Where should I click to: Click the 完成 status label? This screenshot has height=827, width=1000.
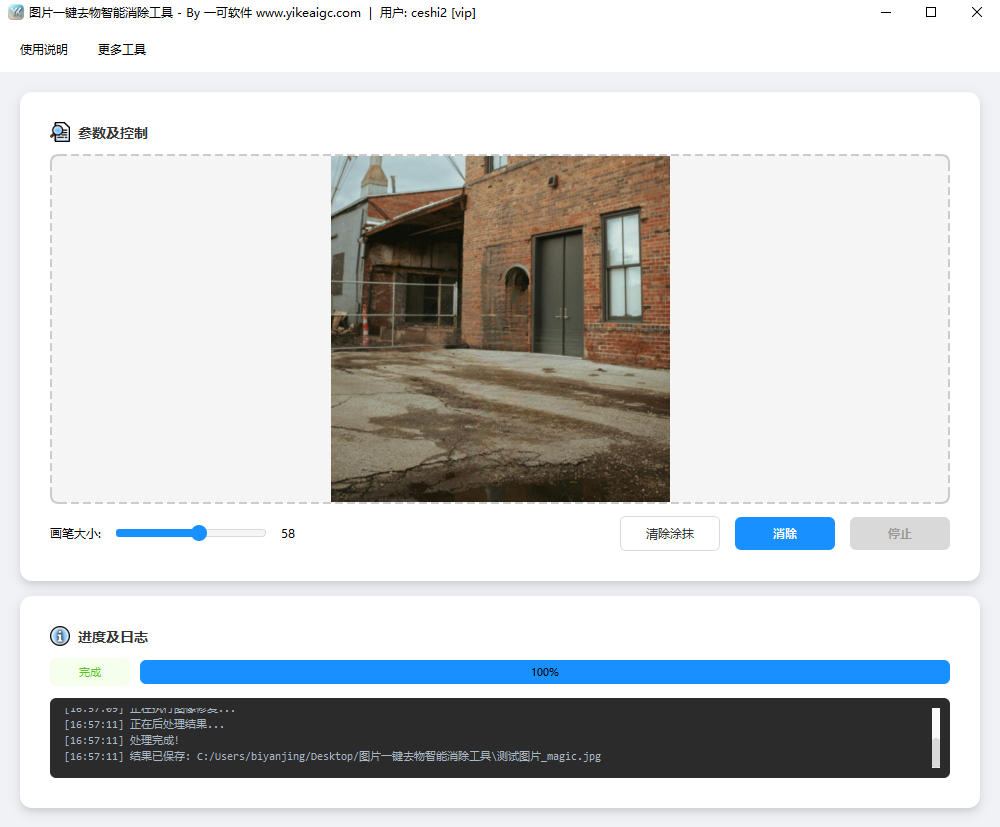click(x=89, y=671)
